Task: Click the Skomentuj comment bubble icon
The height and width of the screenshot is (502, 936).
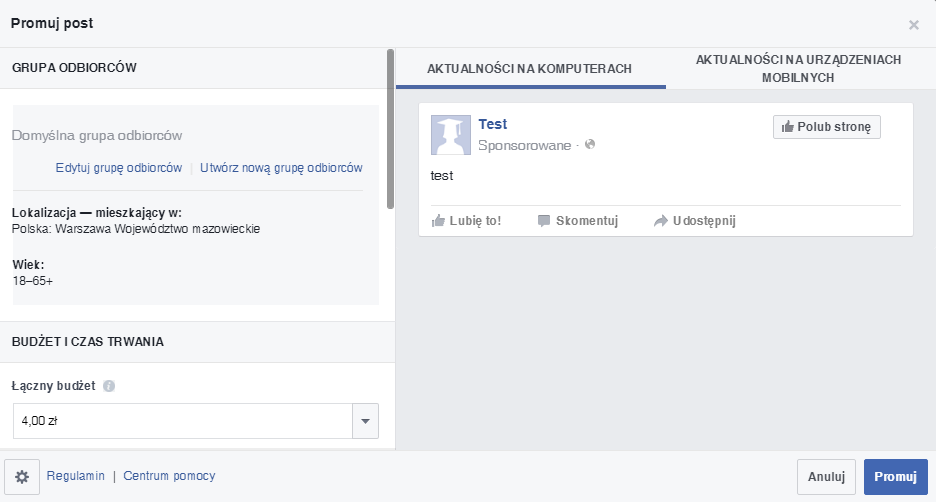Action: tap(544, 221)
